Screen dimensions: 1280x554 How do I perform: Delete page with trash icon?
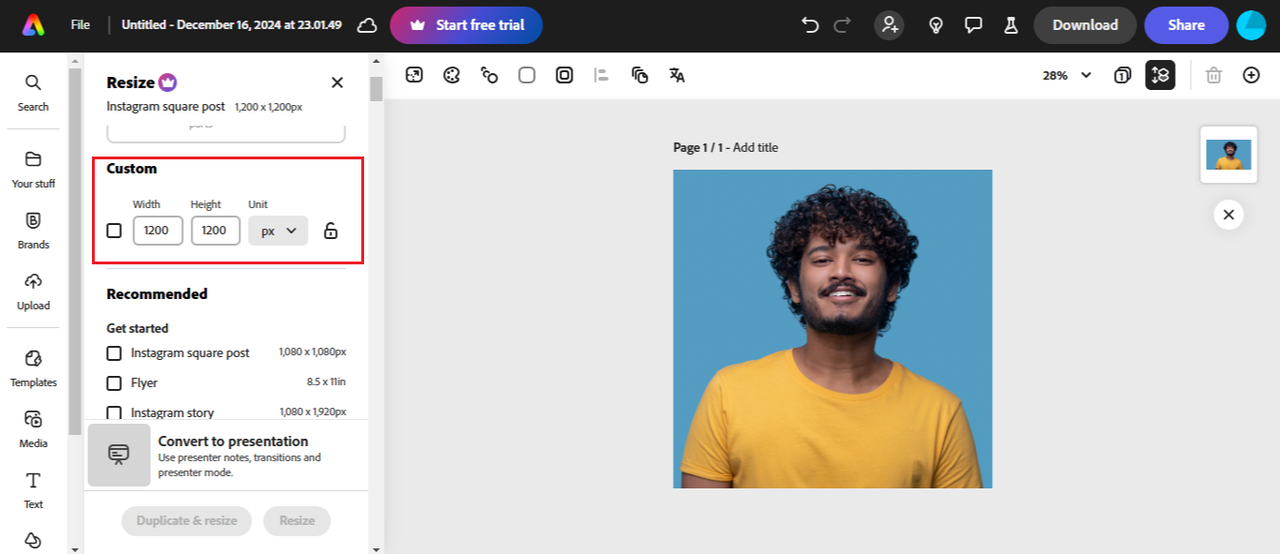1214,75
